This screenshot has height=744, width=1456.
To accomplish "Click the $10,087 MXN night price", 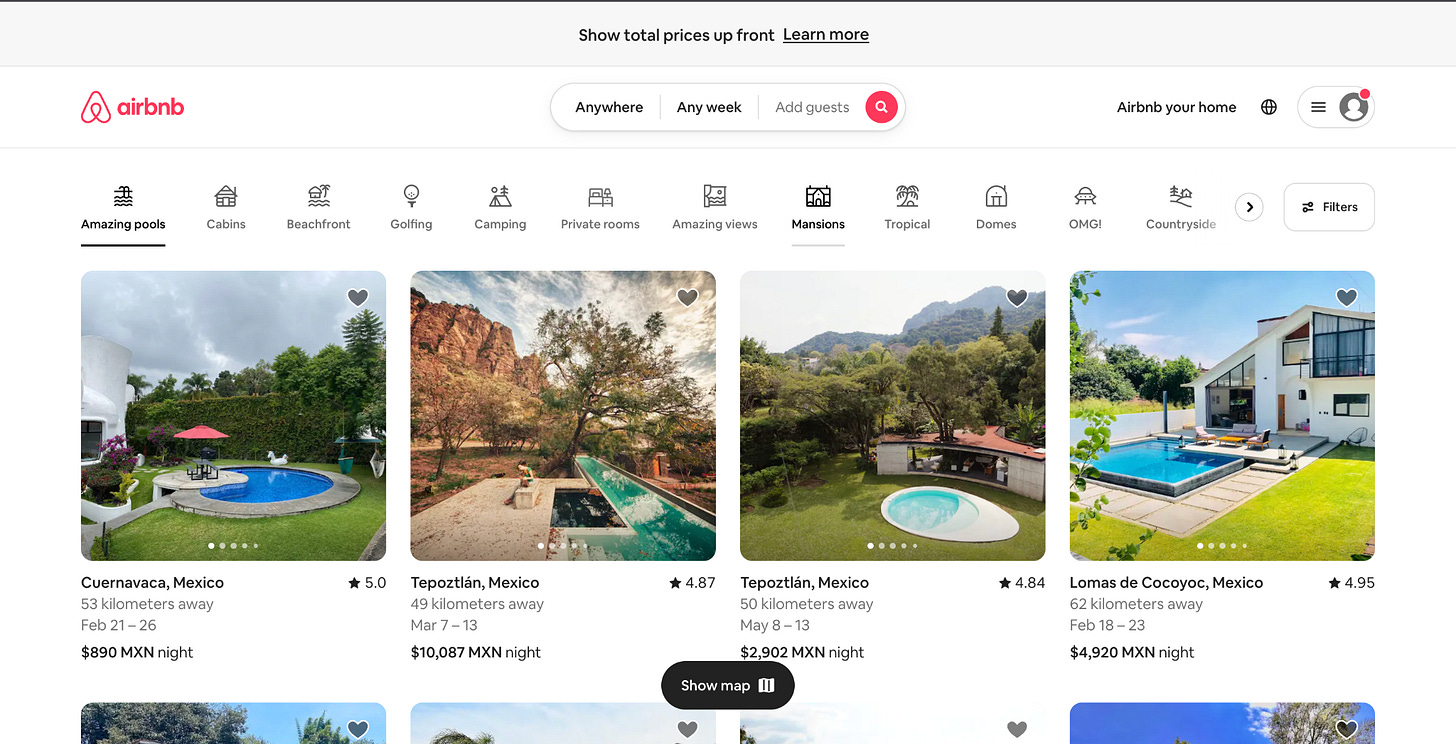I will point(476,652).
